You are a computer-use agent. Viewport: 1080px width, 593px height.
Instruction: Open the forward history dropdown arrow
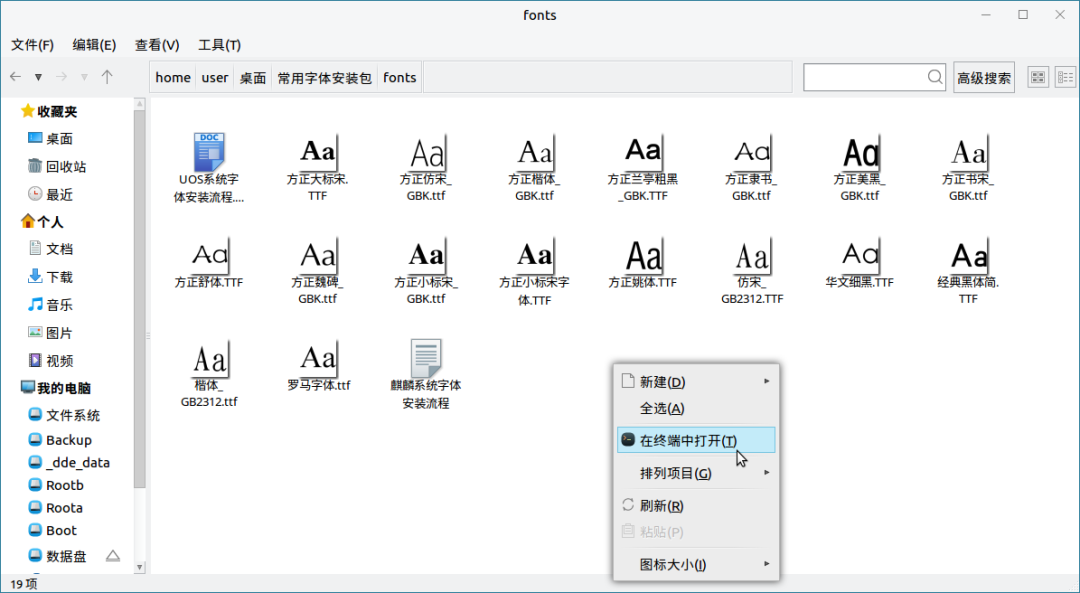84,77
